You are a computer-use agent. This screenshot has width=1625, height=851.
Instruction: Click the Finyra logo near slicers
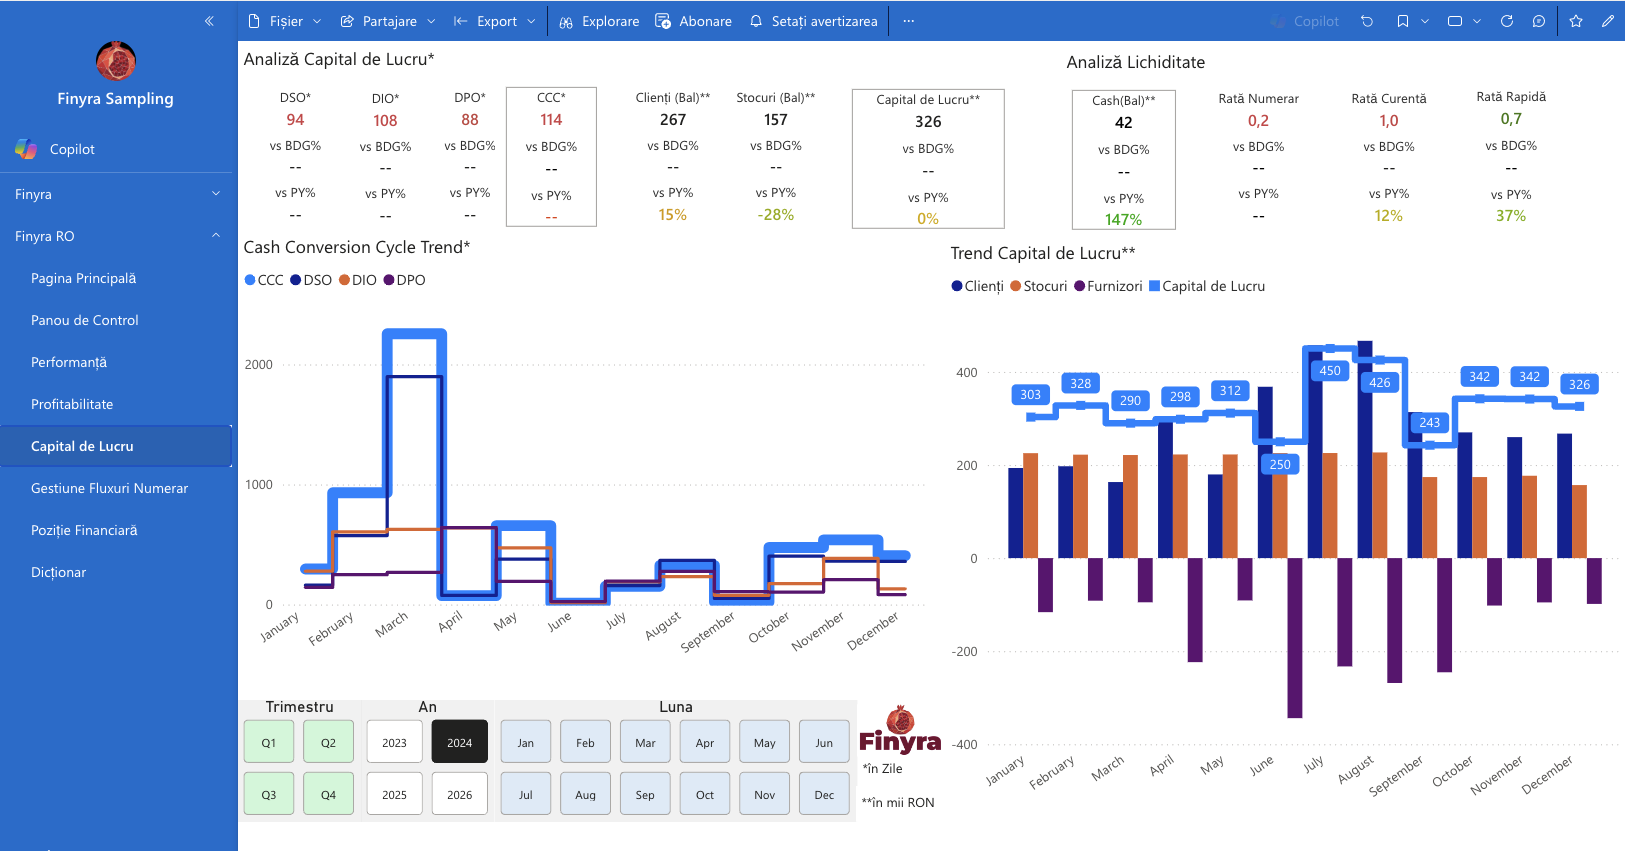(x=900, y=729)
